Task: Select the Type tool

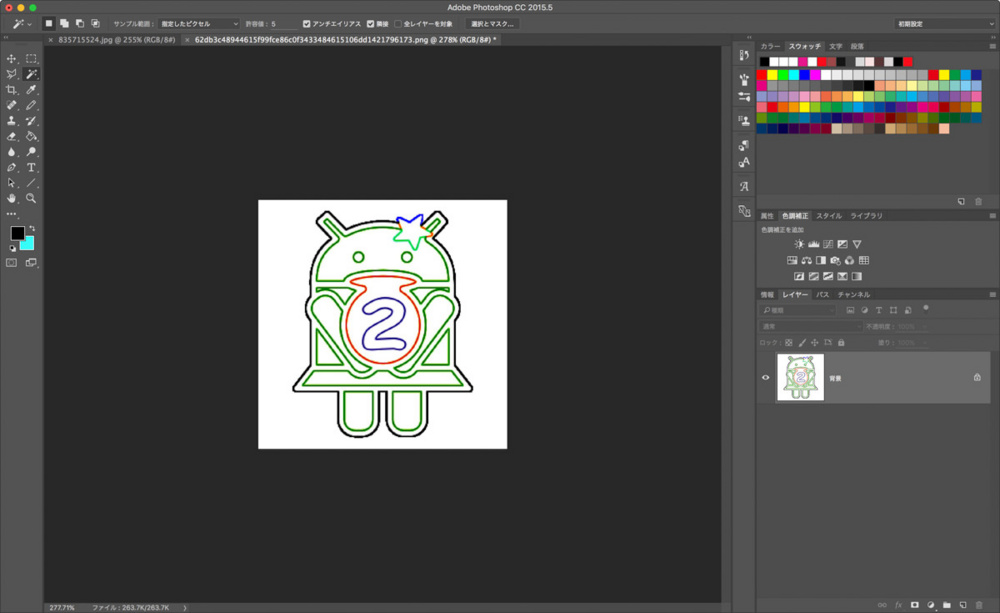Action: 31,167
